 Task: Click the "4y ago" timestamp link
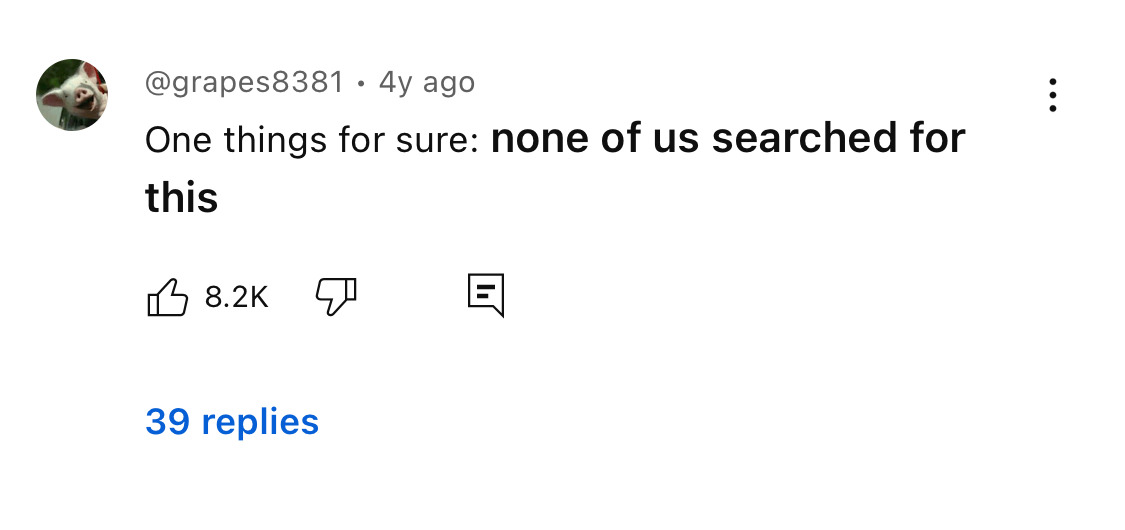tap(427, 82)
